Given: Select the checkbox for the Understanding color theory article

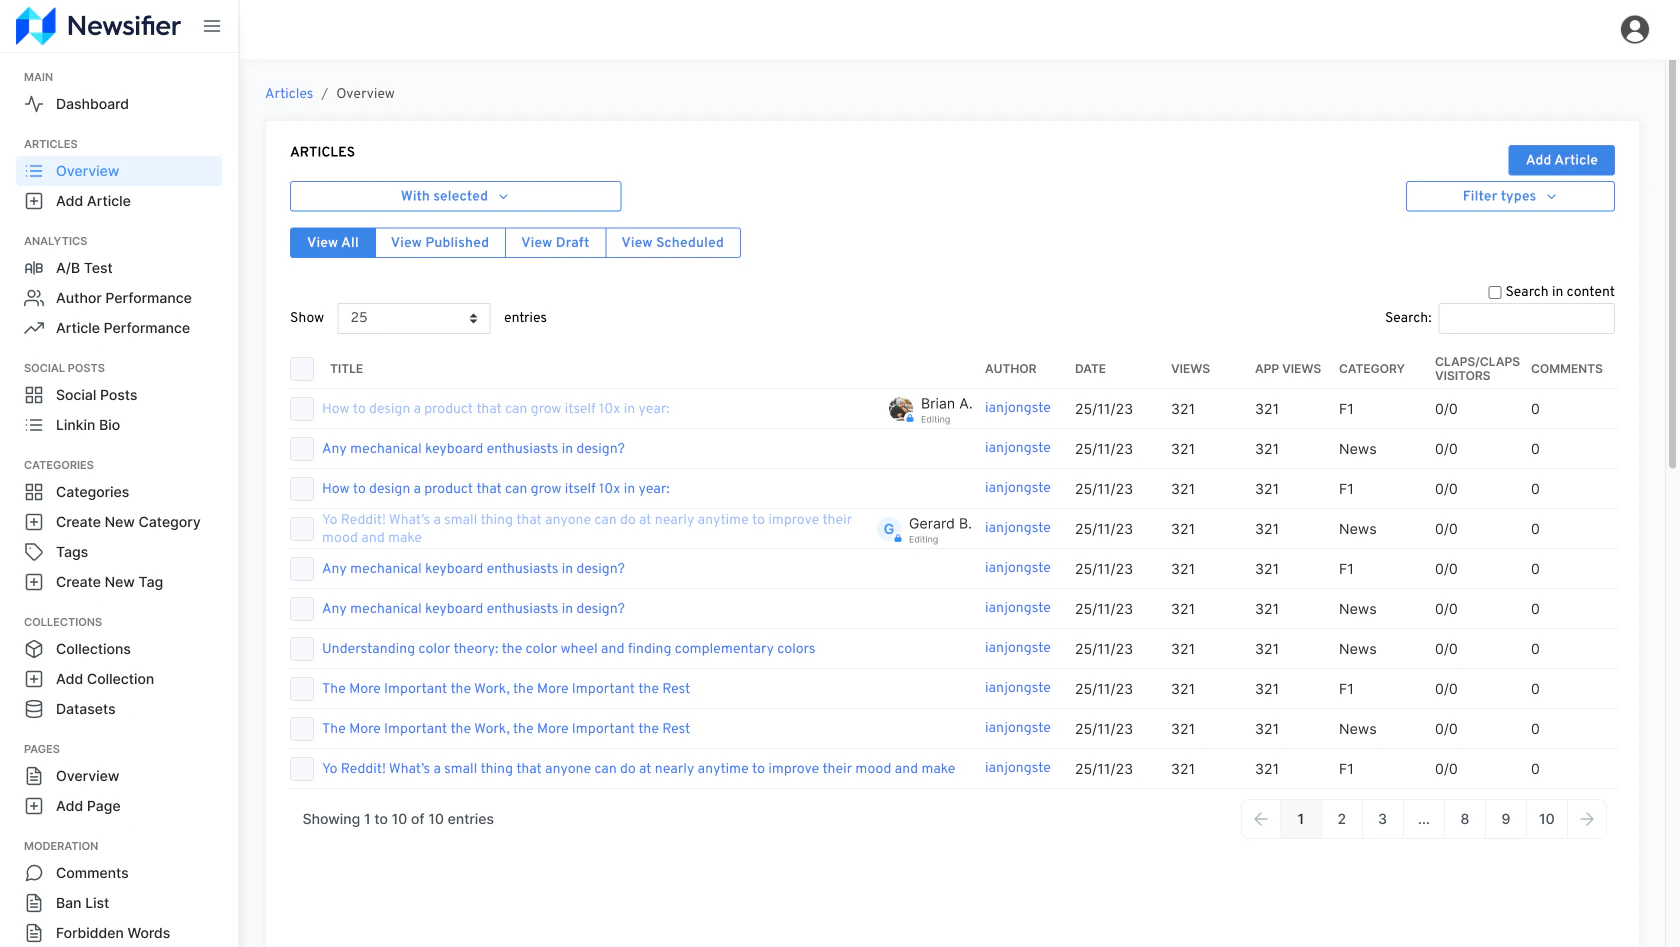Looking at the screenshot, I should tap(301, 648).
